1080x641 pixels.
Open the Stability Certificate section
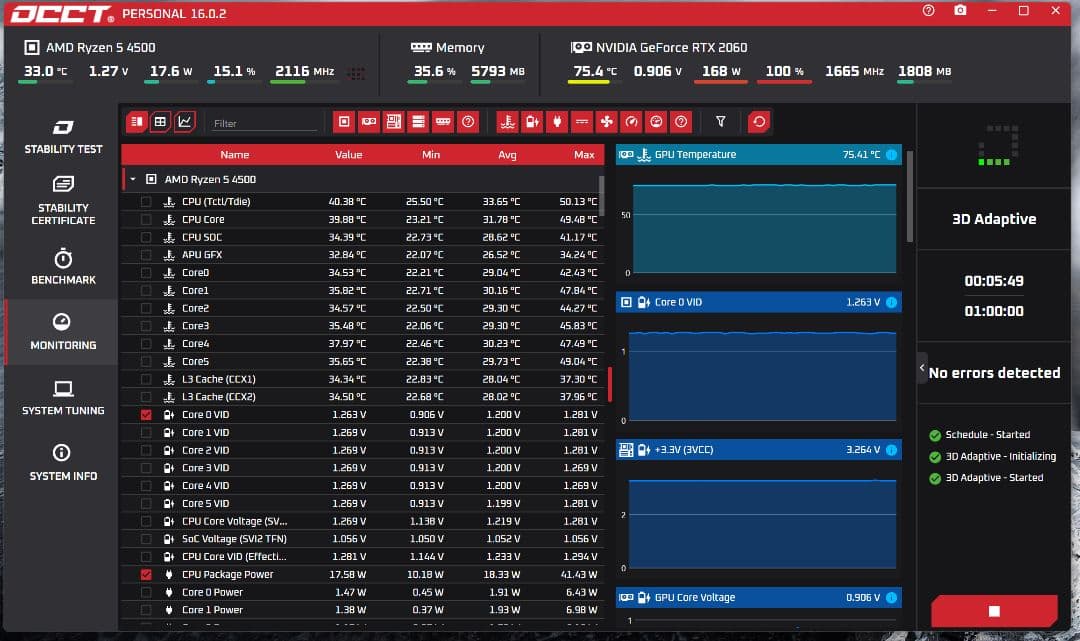(x=63, y=200)
